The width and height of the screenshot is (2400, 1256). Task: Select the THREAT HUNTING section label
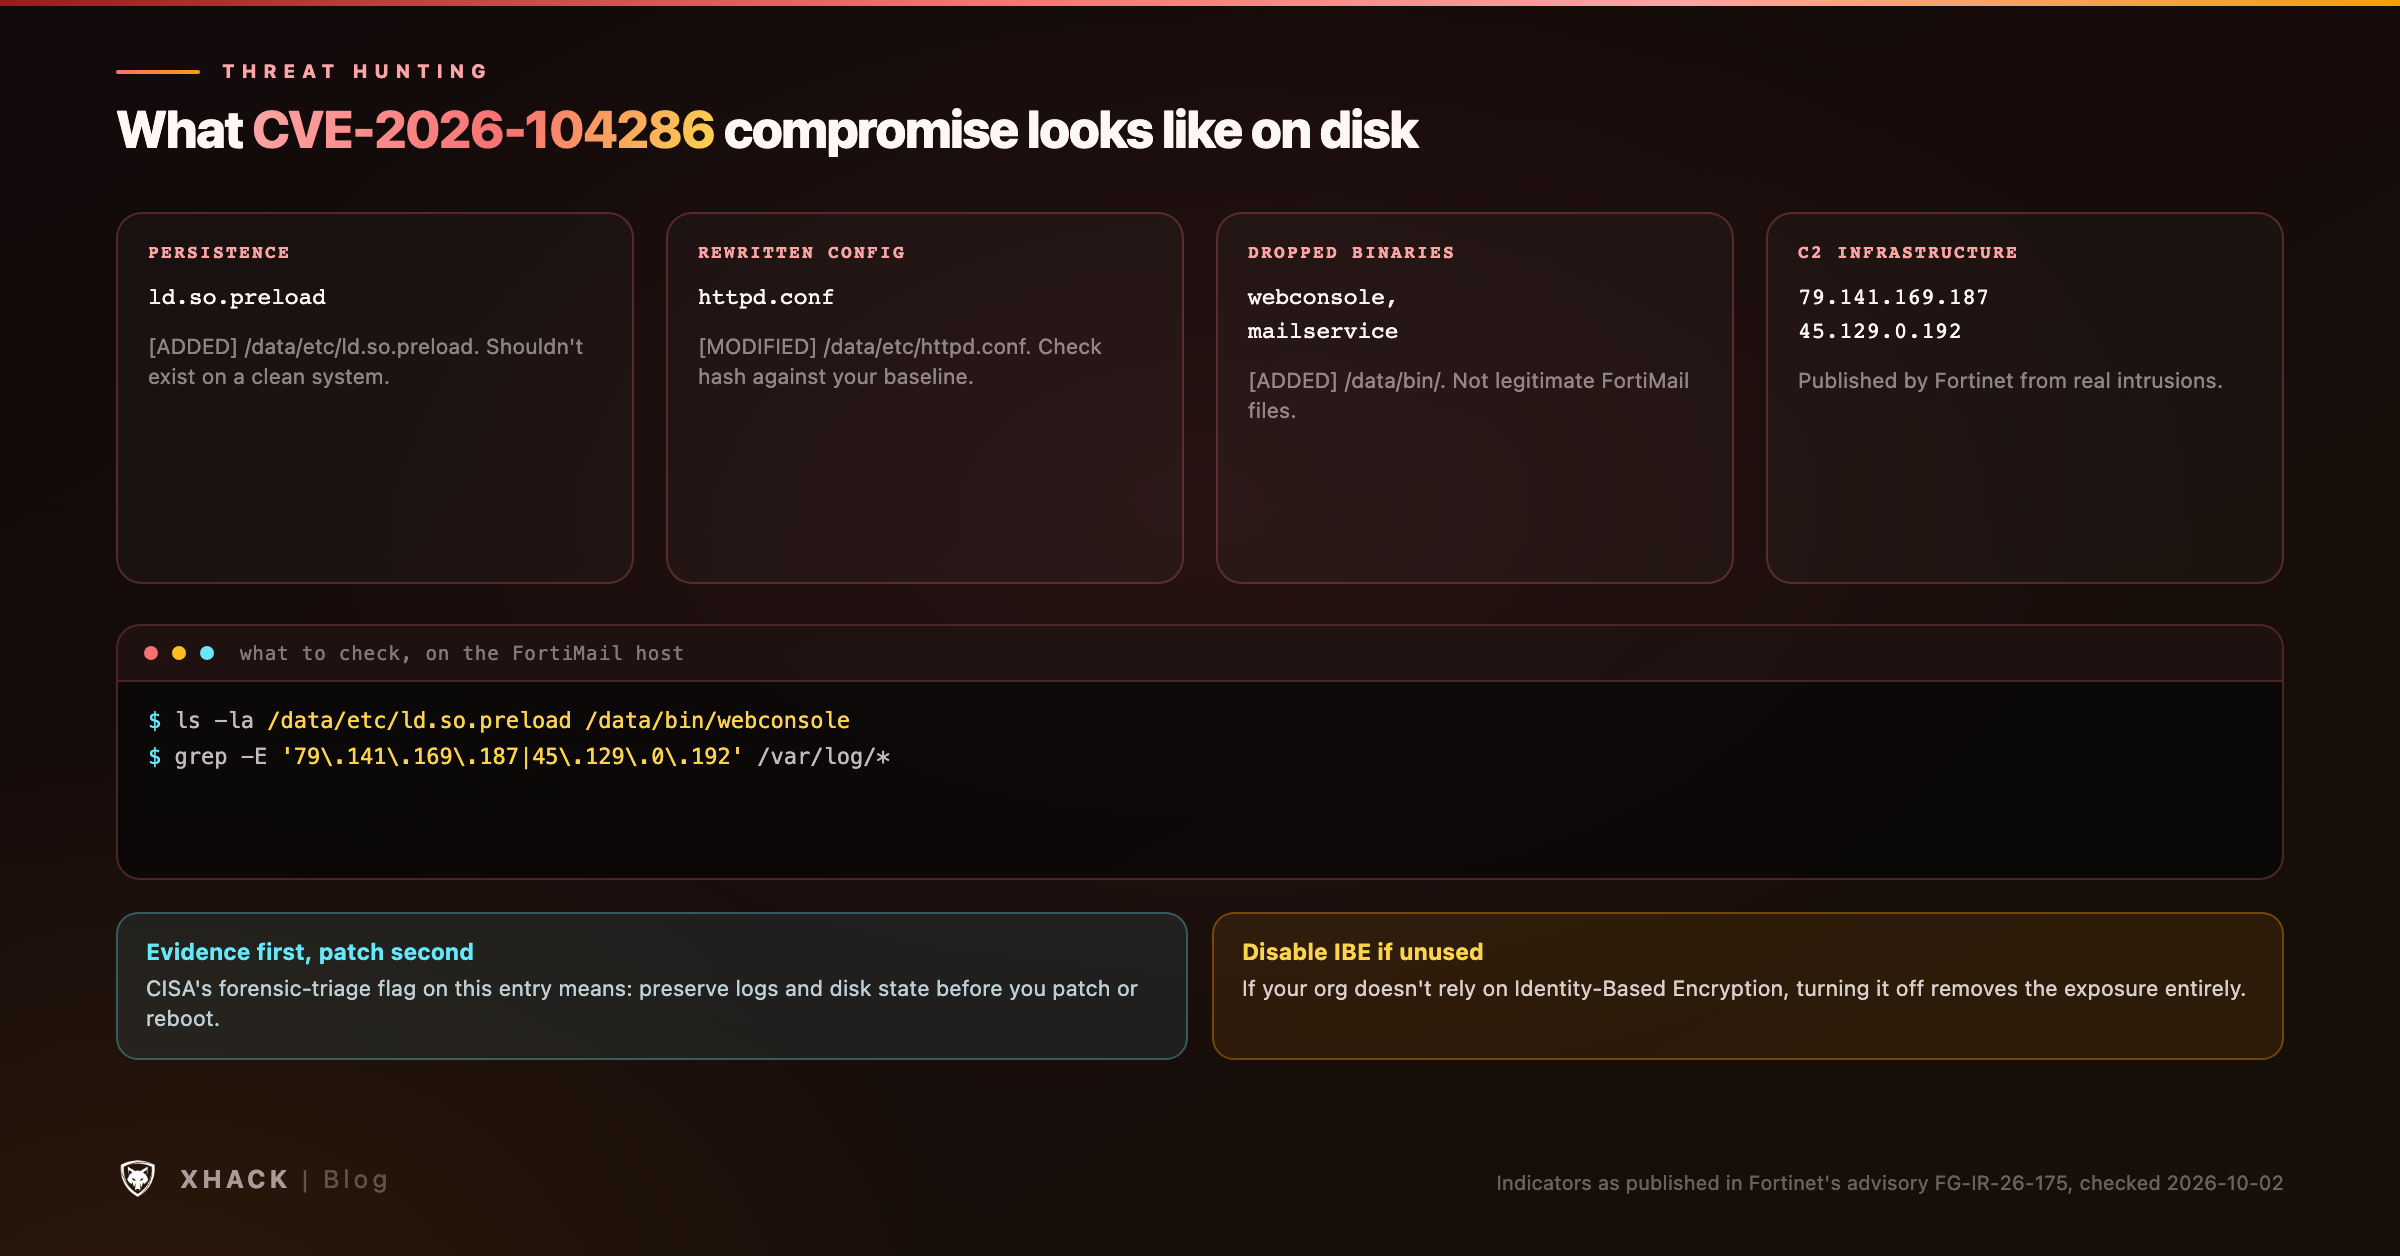pos(356,71)
